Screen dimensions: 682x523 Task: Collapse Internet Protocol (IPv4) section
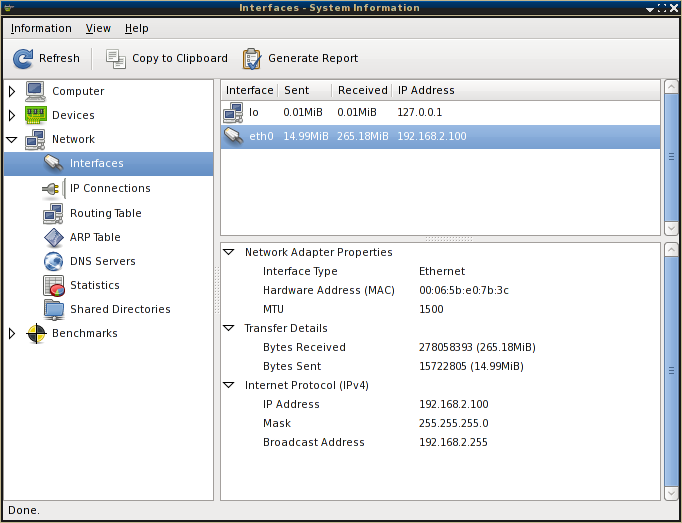pos(229,385)
